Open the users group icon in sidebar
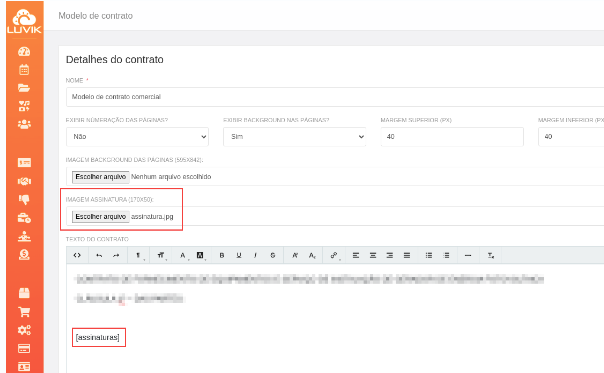The width and height of the screenshot is (604, 373). coord(24,124)
